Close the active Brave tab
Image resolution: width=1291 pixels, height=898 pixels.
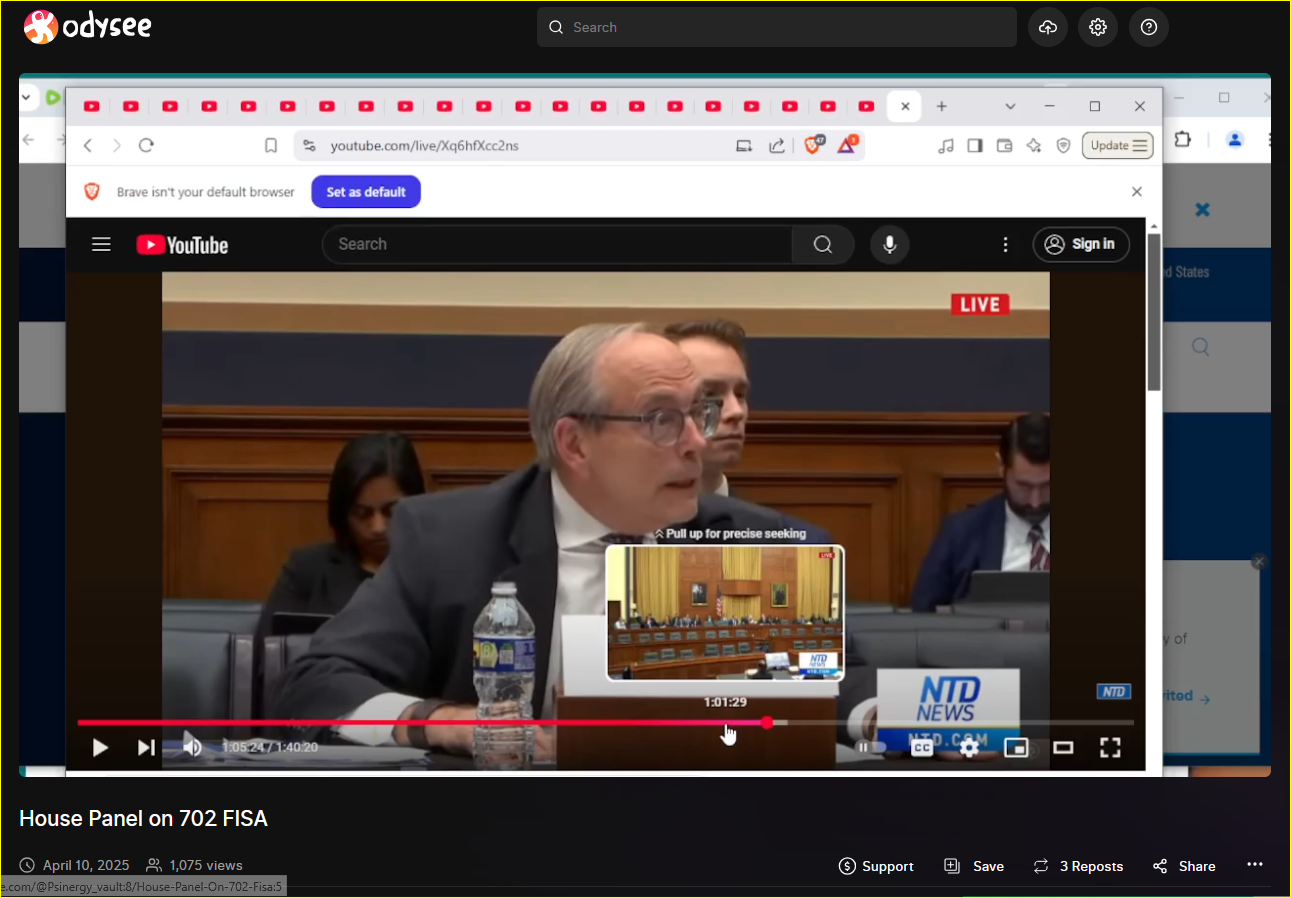point(905,106)
